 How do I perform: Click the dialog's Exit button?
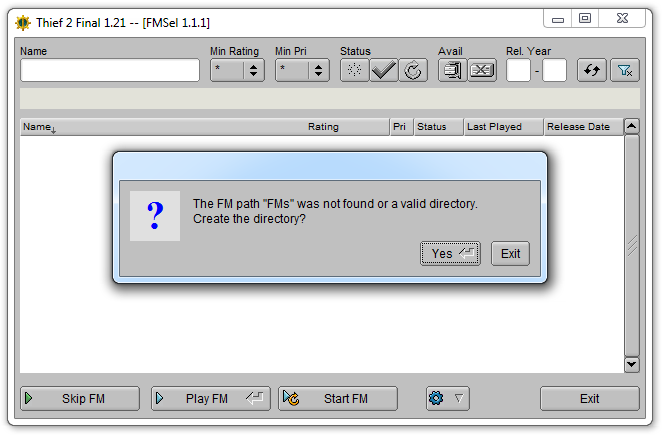click(510, 254)
